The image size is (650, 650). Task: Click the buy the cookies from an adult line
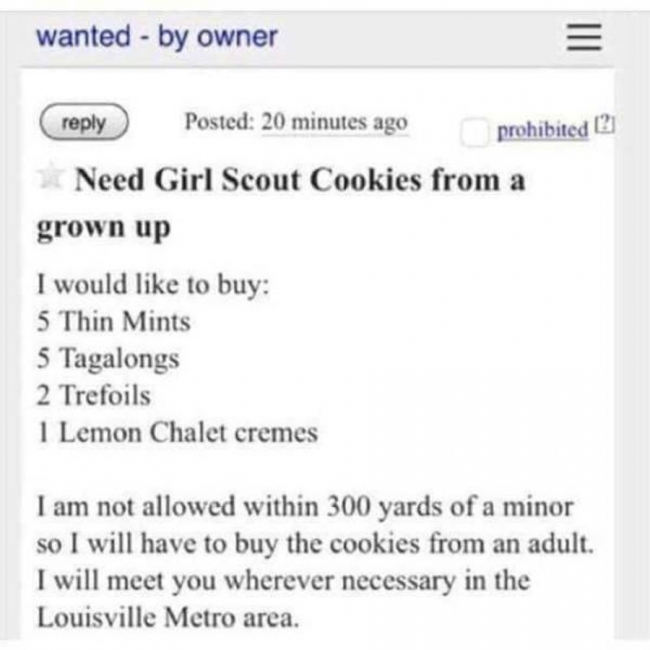(315, 544)
